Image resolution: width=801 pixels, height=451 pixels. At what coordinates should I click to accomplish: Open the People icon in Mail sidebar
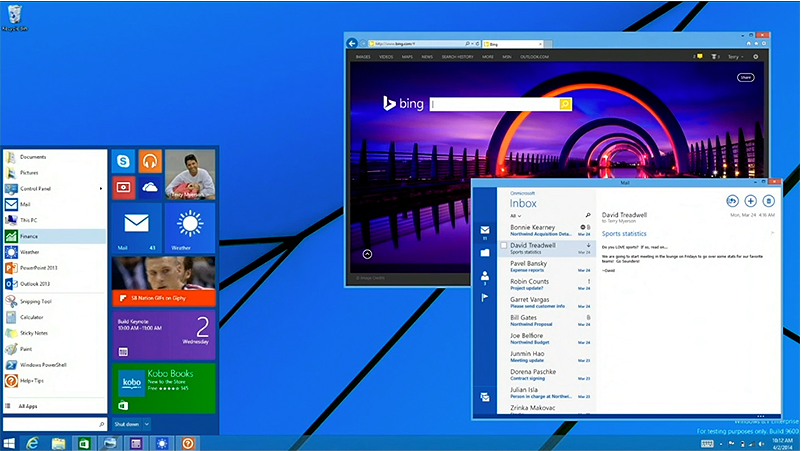(x=485, y=275)
